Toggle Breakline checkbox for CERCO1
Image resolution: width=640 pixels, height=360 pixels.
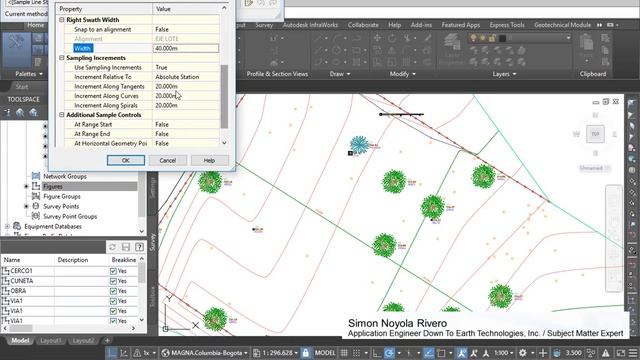click(x=113, y=271)
